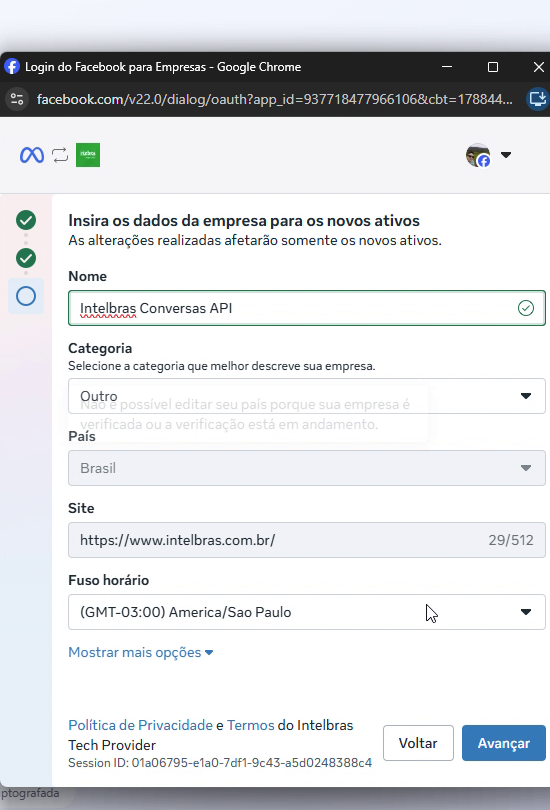Click the install app icon in address bar
Image resolution: width=550 pixels, height=810 pixels.
coord(538,99)
